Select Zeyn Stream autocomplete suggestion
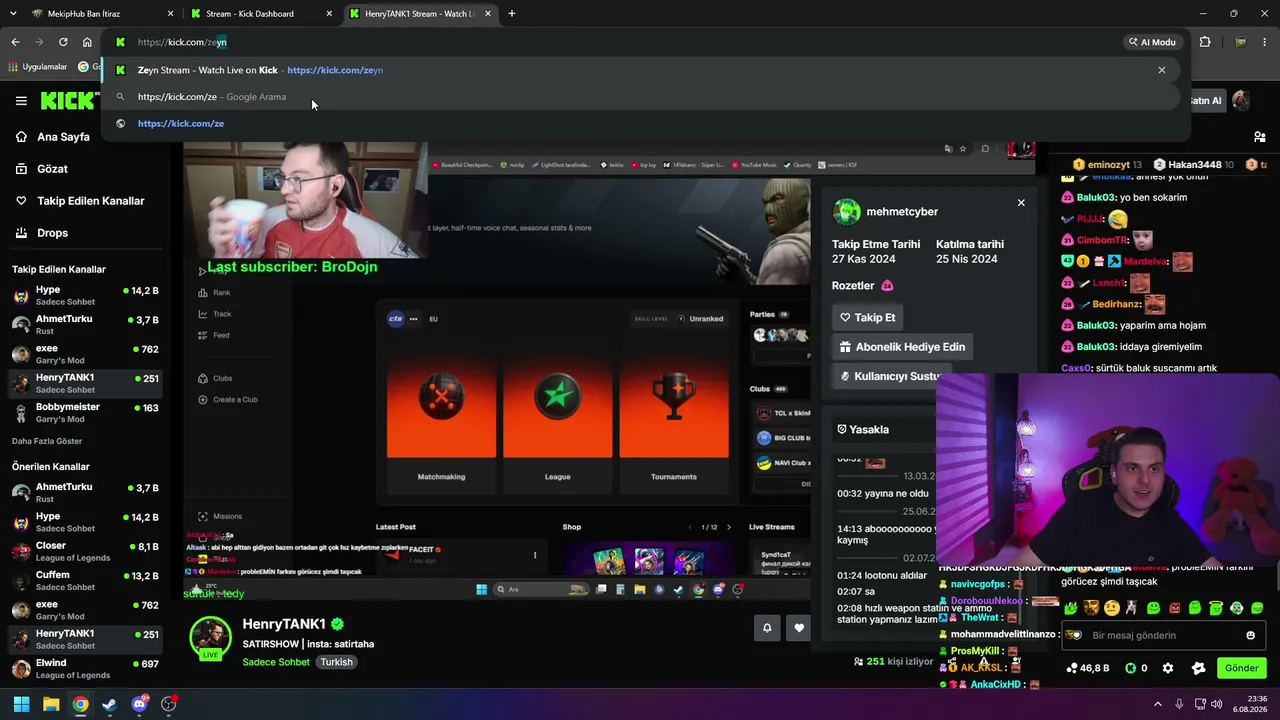 (640, 70)
